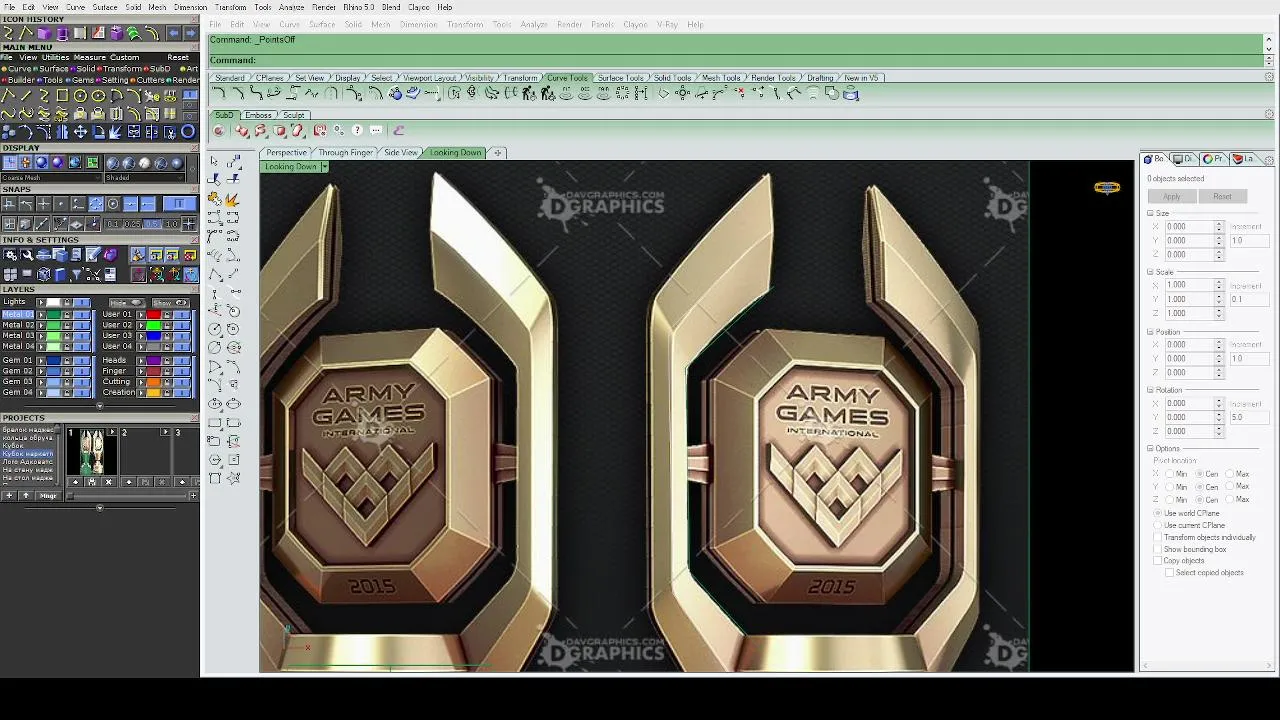
Task: Select the Polyline tool in Icon History
Action: [26, 33]
